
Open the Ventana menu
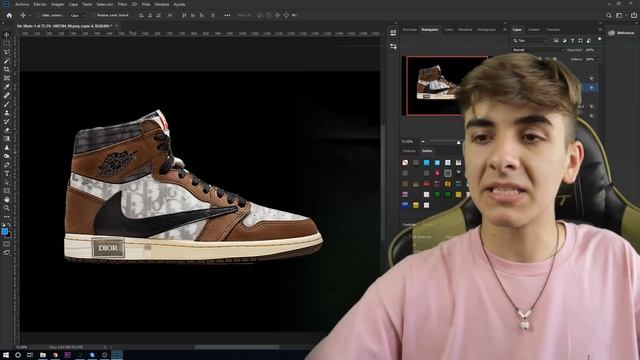point(162,4)
